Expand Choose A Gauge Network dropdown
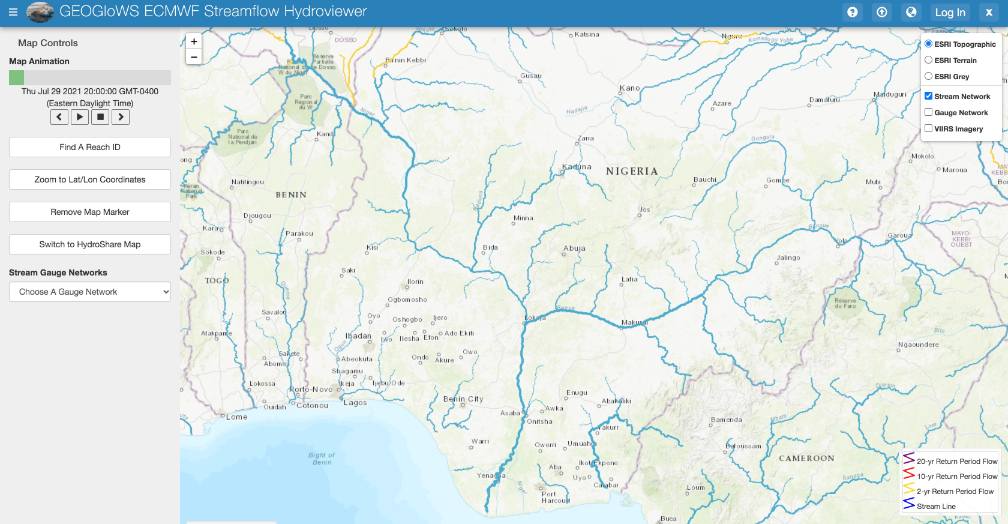This screenshot has height=524, width=1008. (x=90, y=292)
